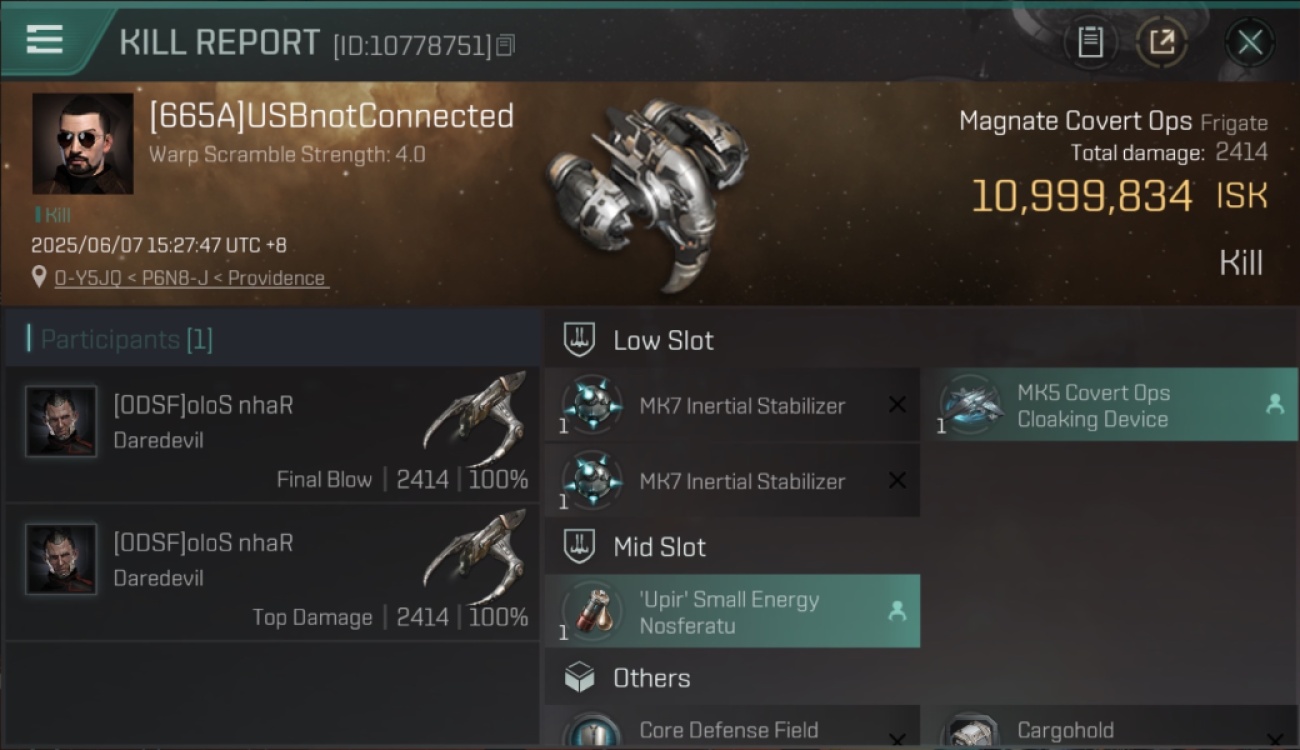Image resolution: width=1300 pixels, height=750 pixels.
Task: Click X on first MK7 Inertial Stabilizer
Action: [897, 405]
